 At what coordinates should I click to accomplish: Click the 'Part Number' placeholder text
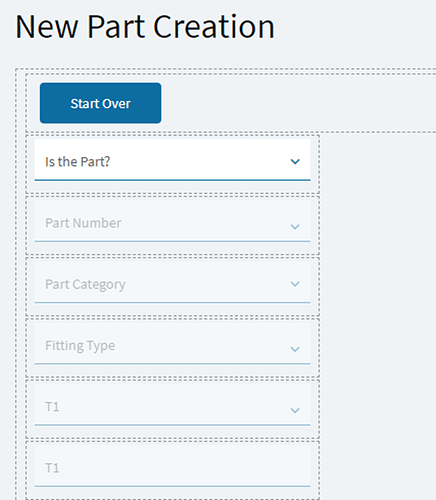pyautogui.click(x=83, y=223)
